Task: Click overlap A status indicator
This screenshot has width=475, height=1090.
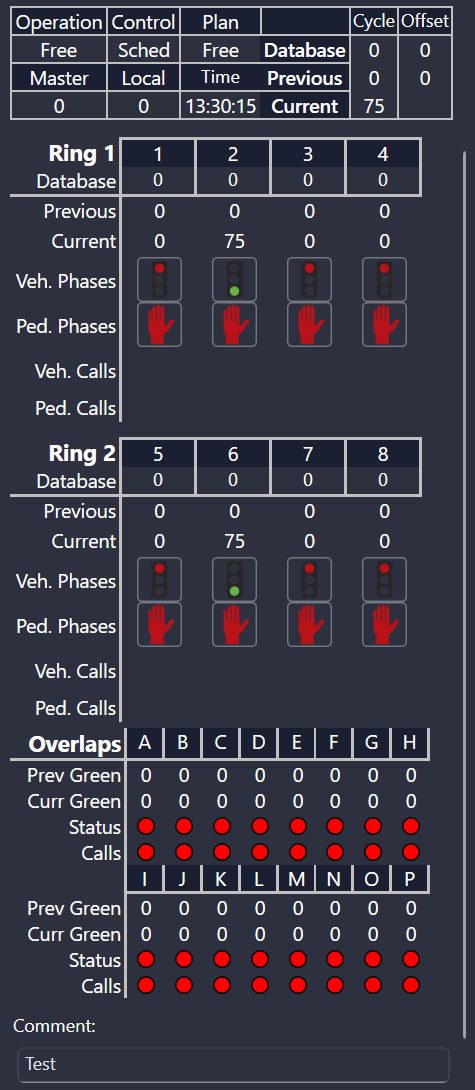Action: coord(146,827)
